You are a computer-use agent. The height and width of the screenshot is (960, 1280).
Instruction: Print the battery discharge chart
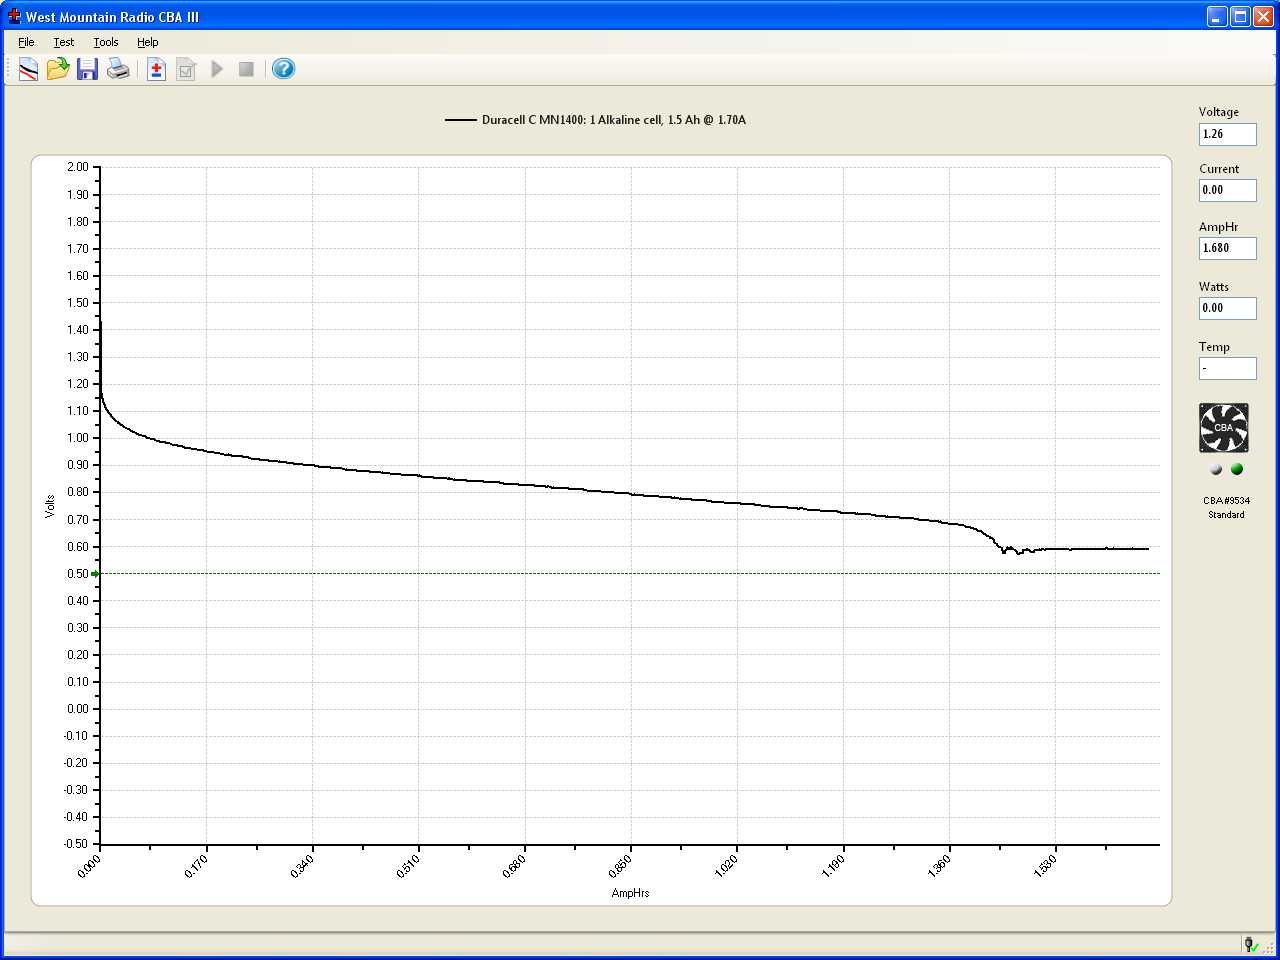[118, 69]
